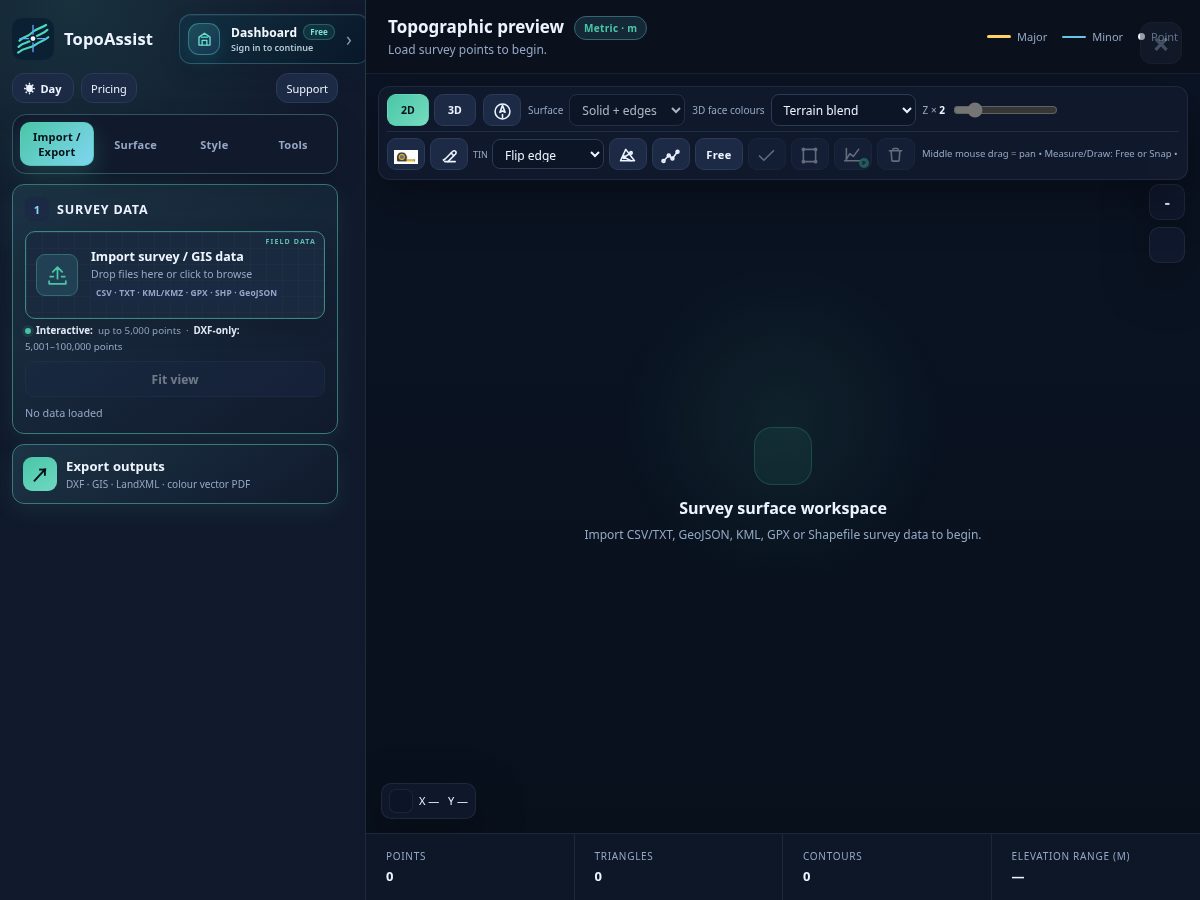The image size is (1200, 900).
Task: Click the POINTS count stat
Action: [470, 866]
